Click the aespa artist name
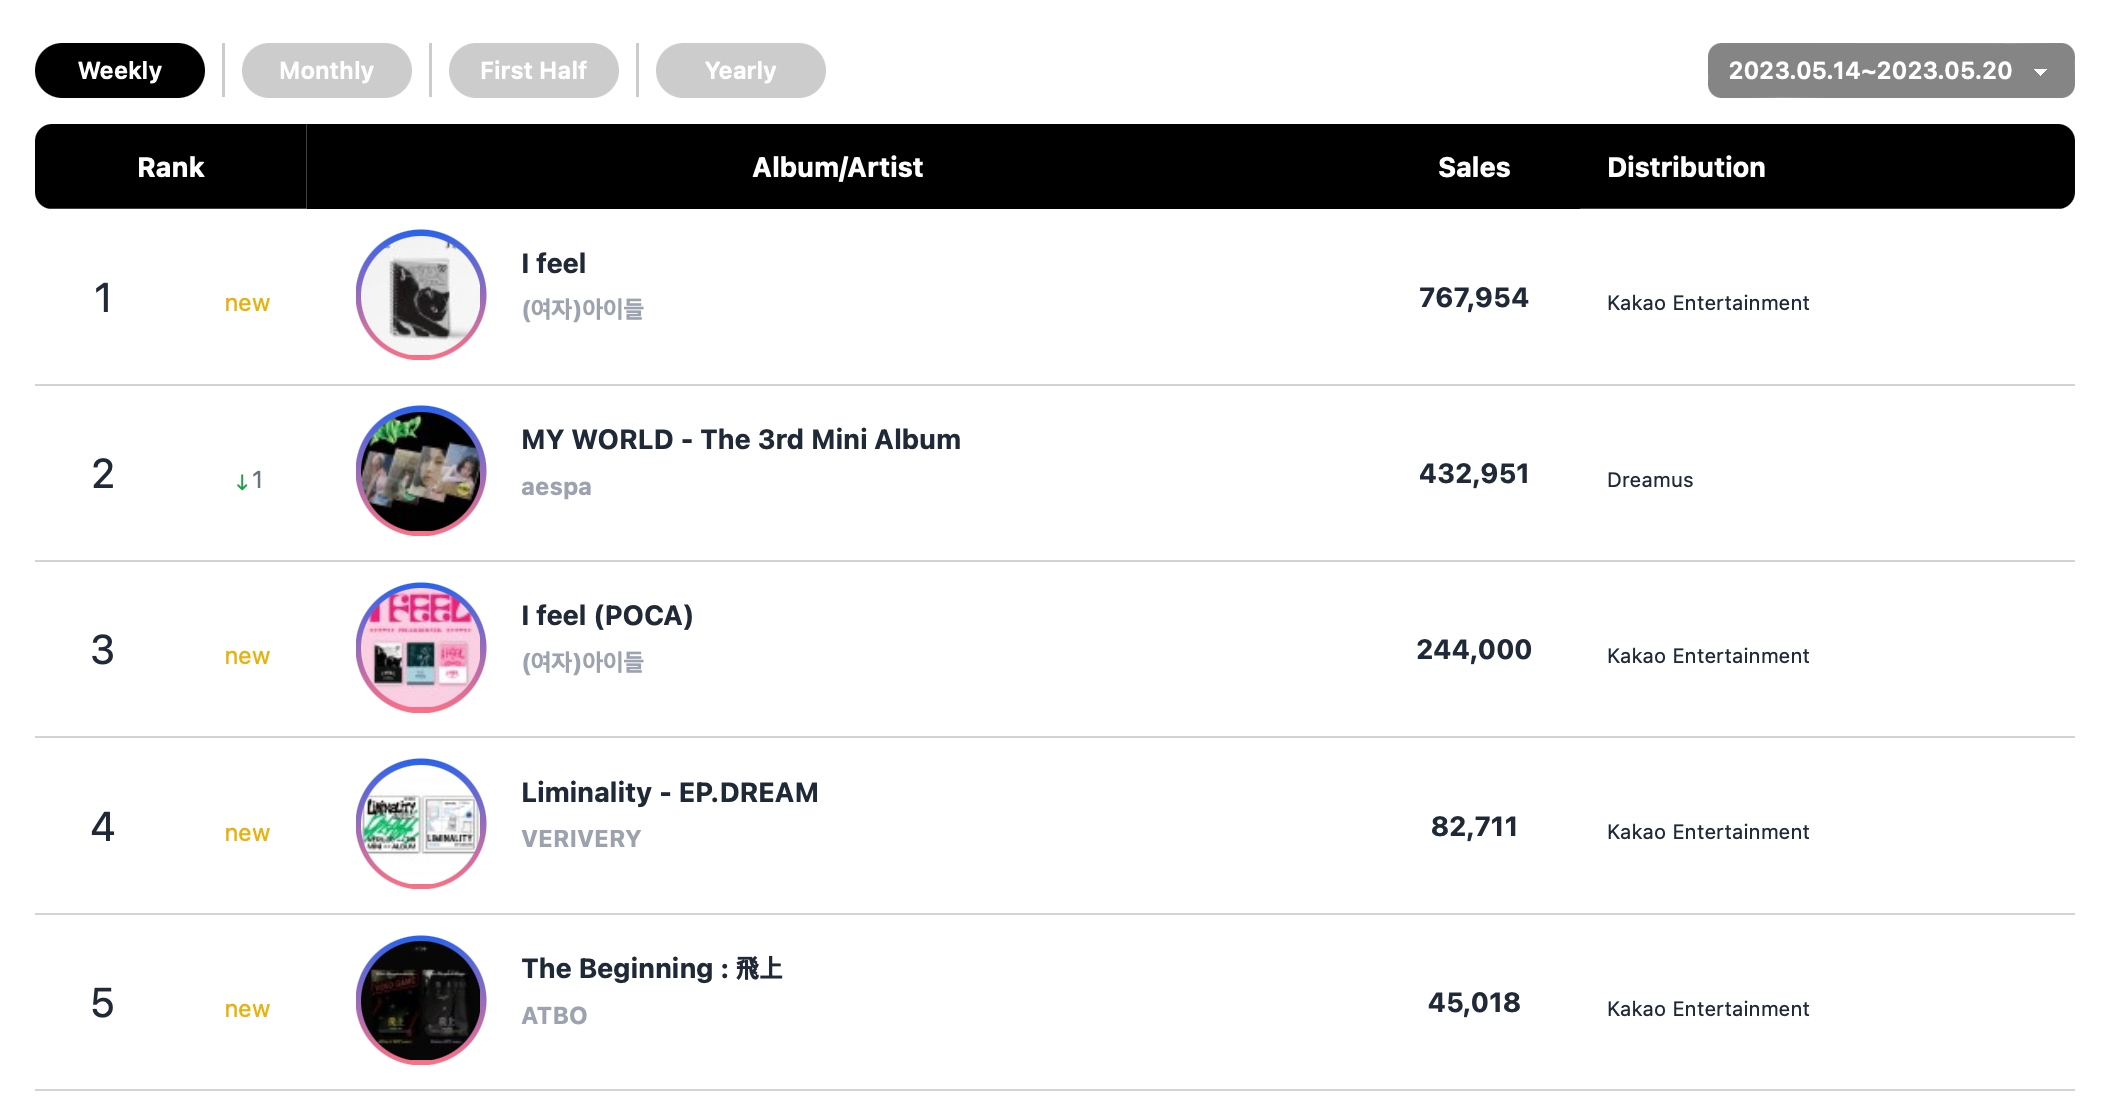This screenshot has height=1106, width=2120. point(556,488)
